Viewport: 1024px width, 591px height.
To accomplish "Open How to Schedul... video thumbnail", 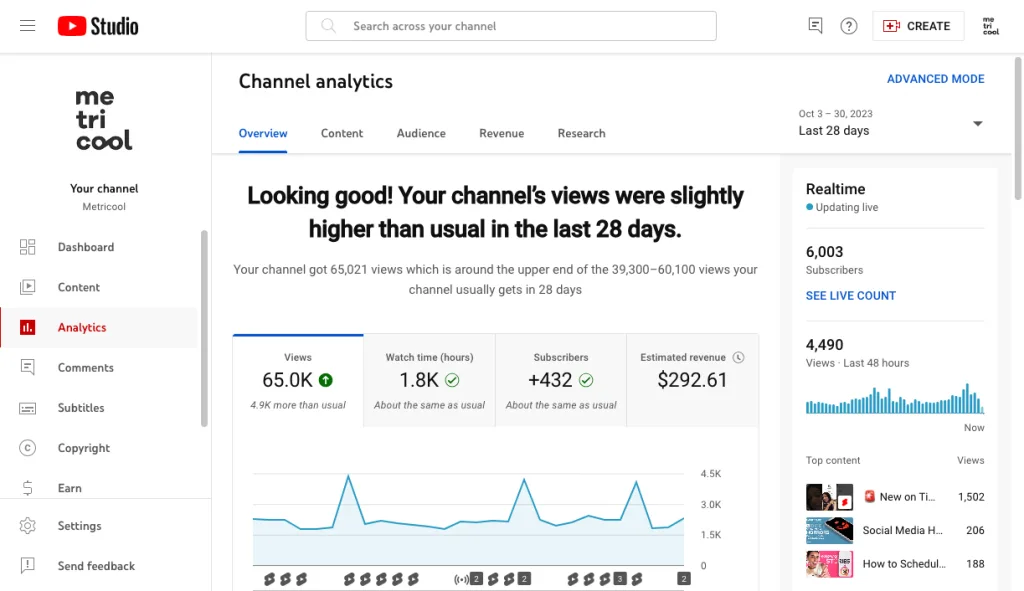I will coord(829,564).
